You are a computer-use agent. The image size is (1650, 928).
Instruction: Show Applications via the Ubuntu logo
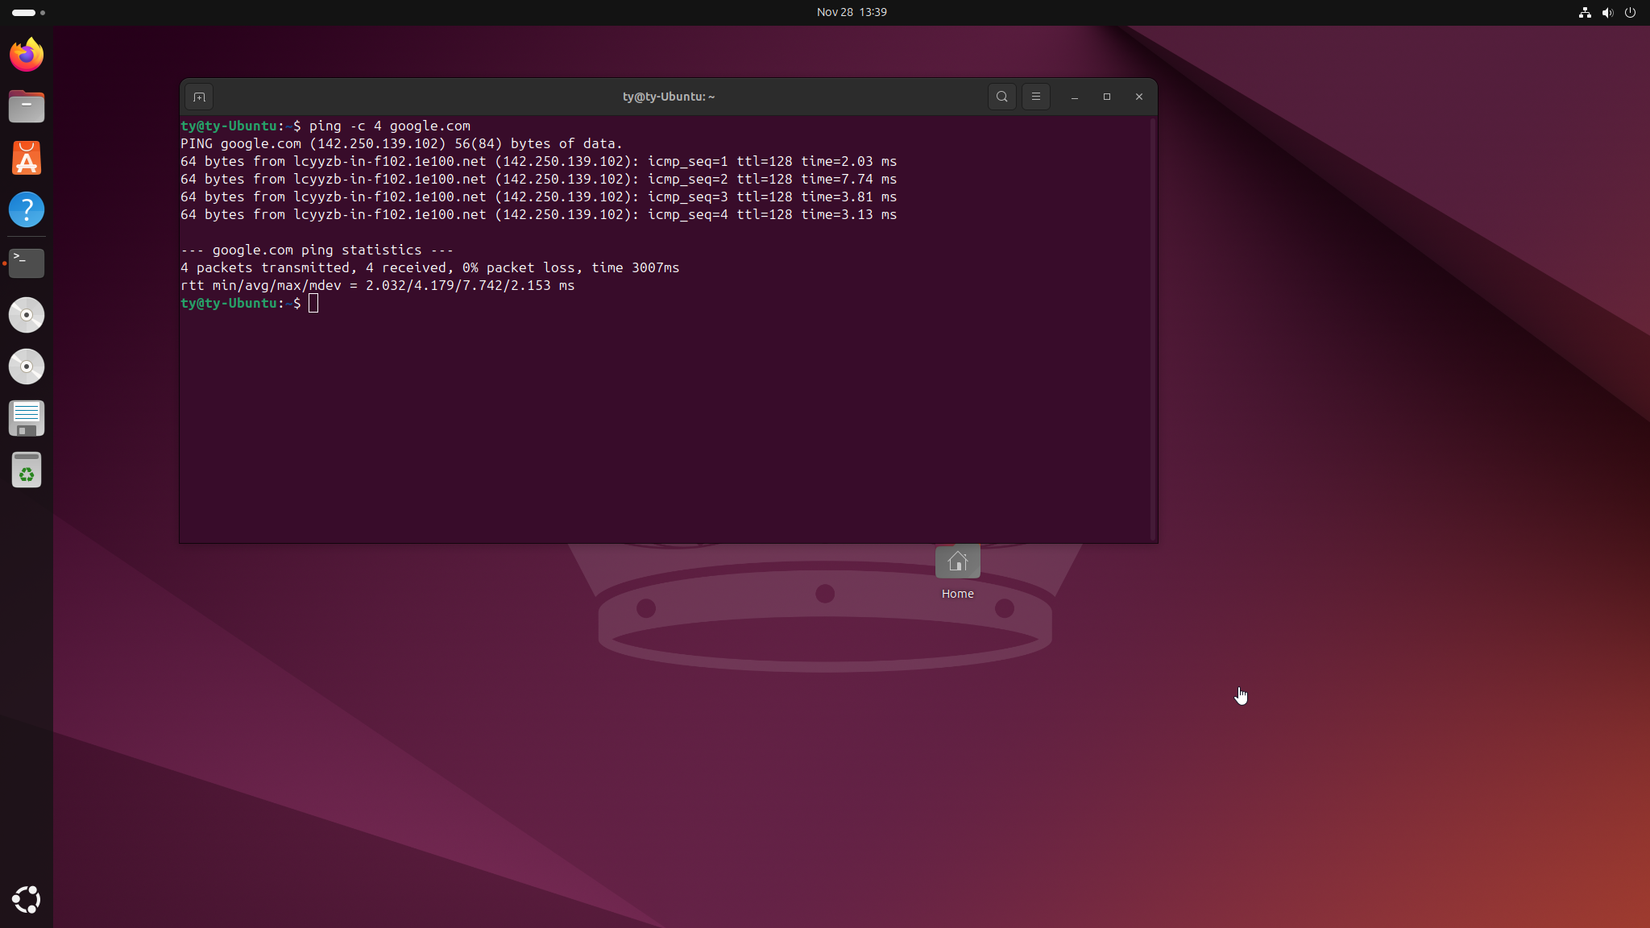pyautogui.click(x=26, y=899)
